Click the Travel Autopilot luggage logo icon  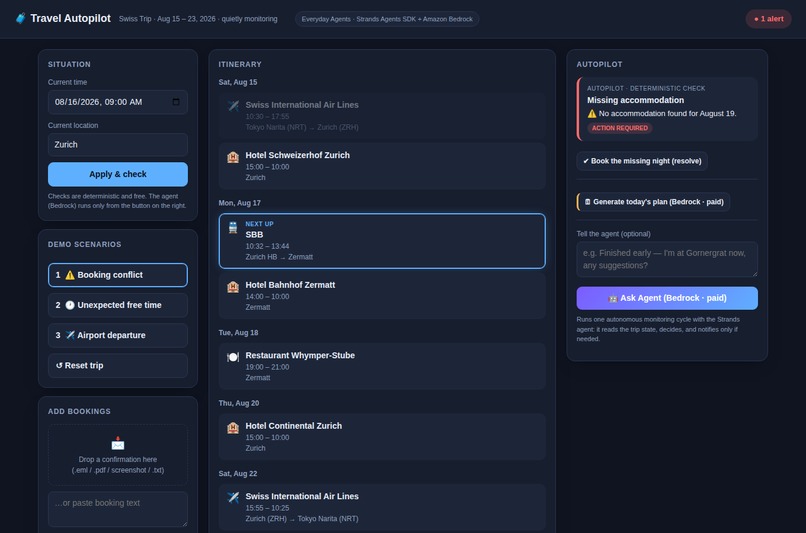pyautogui.click(x=20, y=19)
